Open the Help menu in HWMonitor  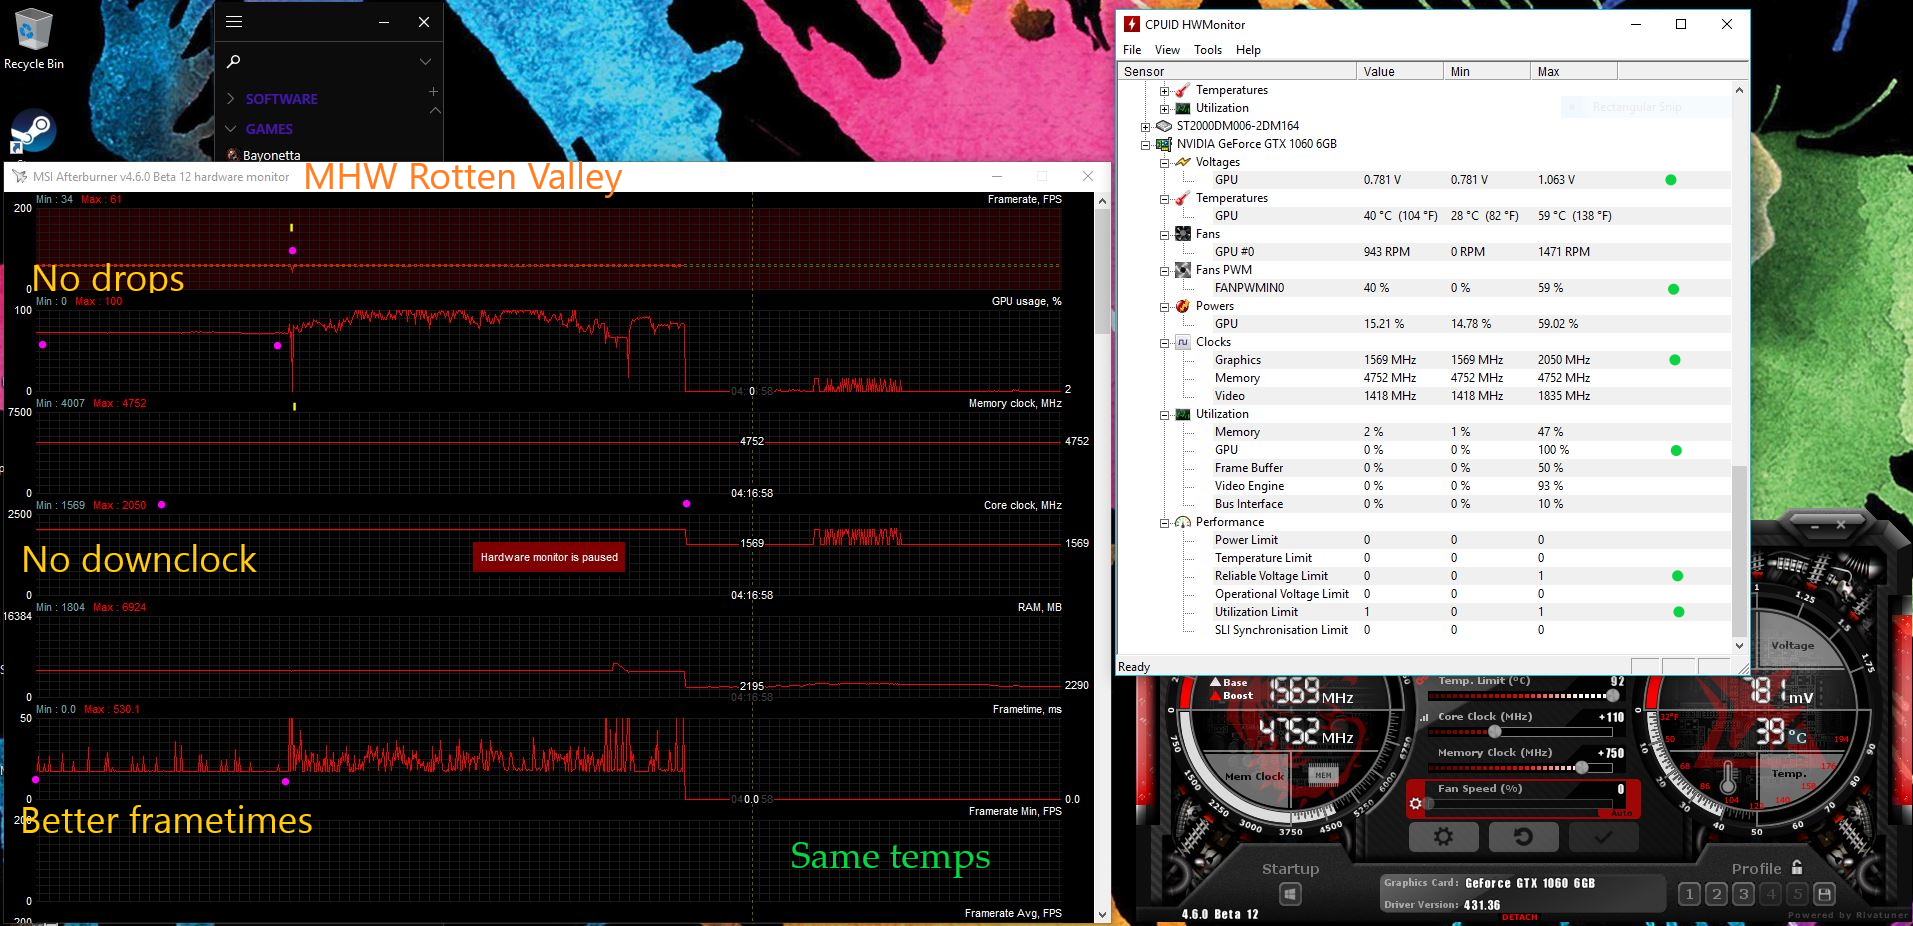click(1248, 50)
